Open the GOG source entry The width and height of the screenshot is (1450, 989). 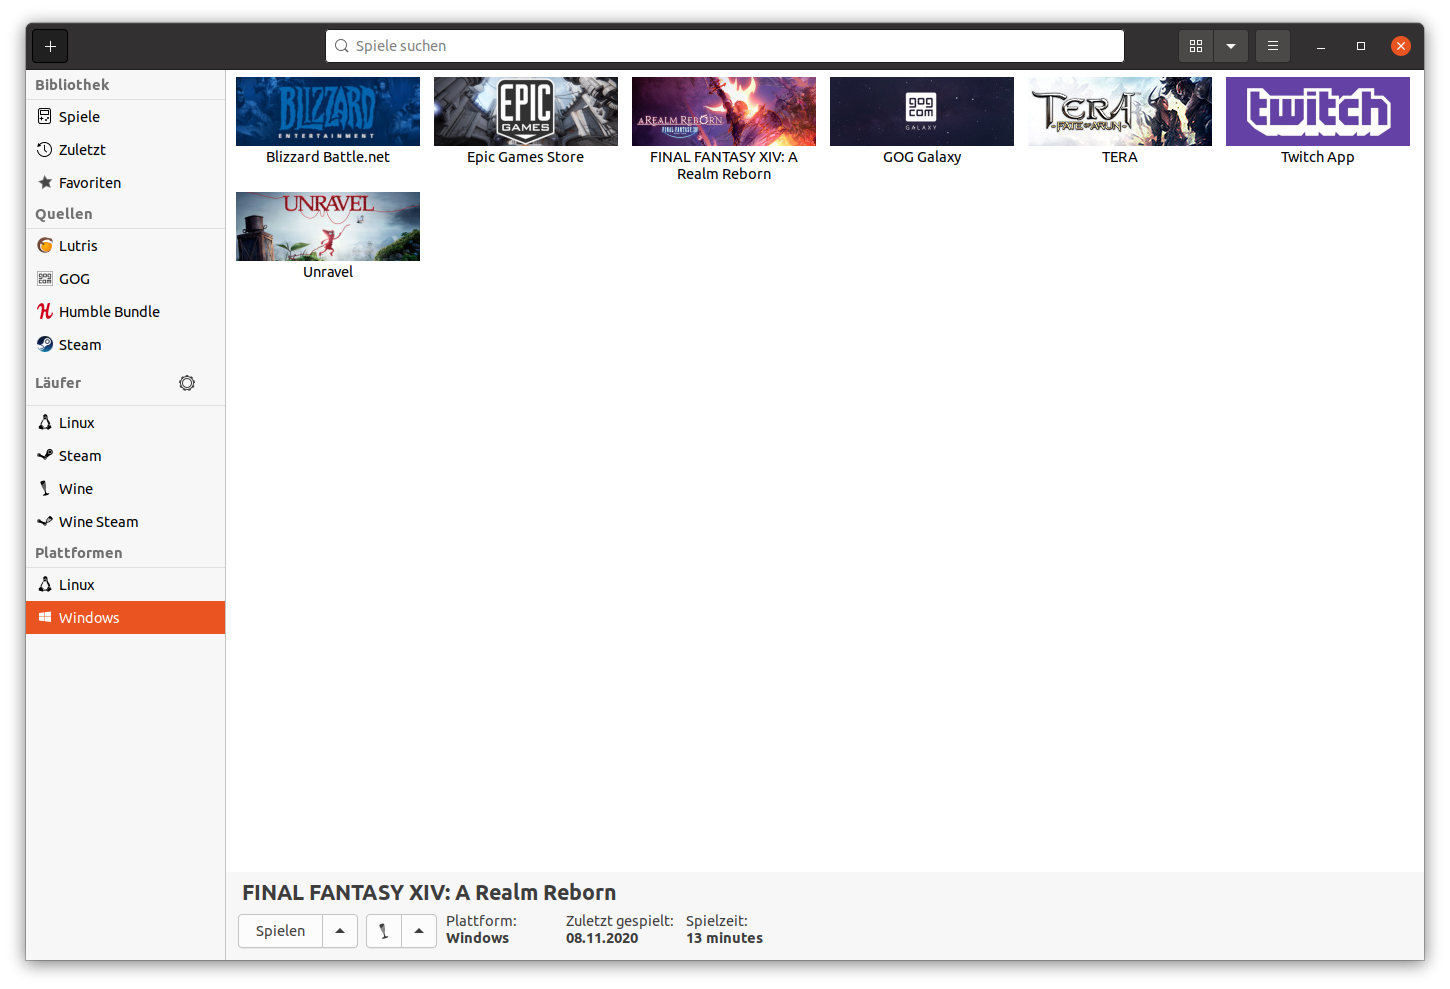74,279
